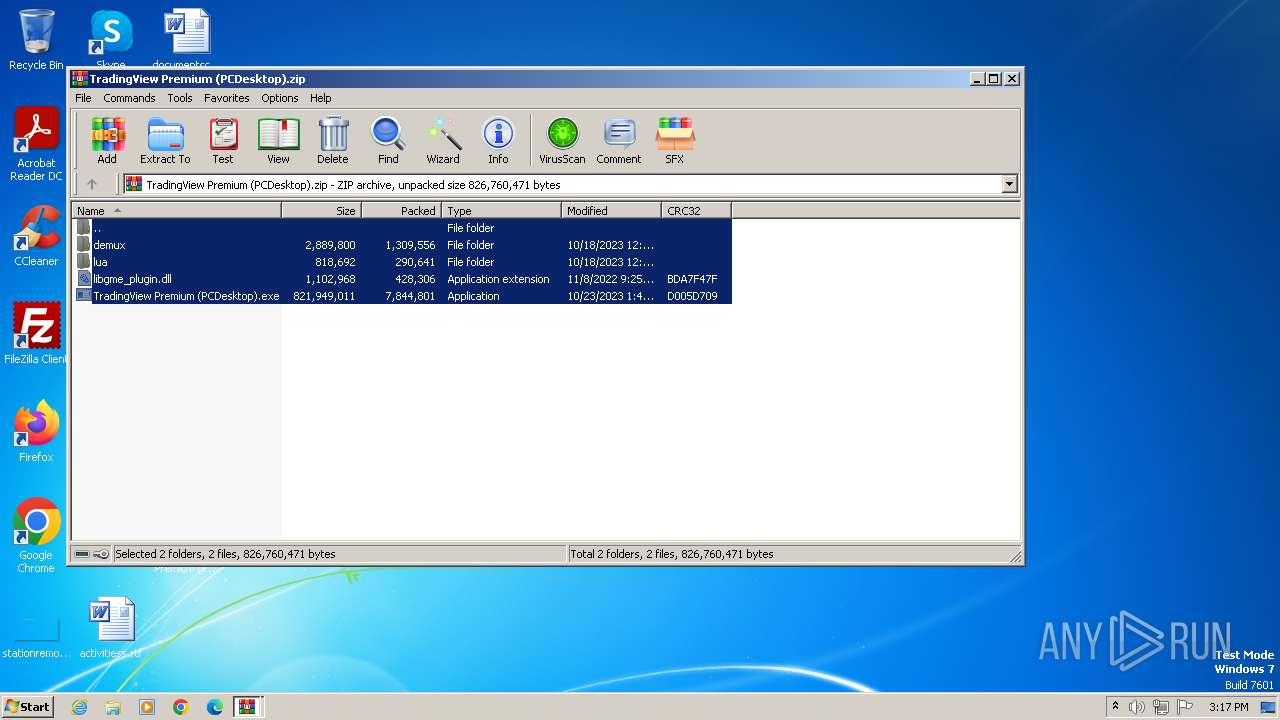
Task: Click the status bar key icon
Action: 101,554
